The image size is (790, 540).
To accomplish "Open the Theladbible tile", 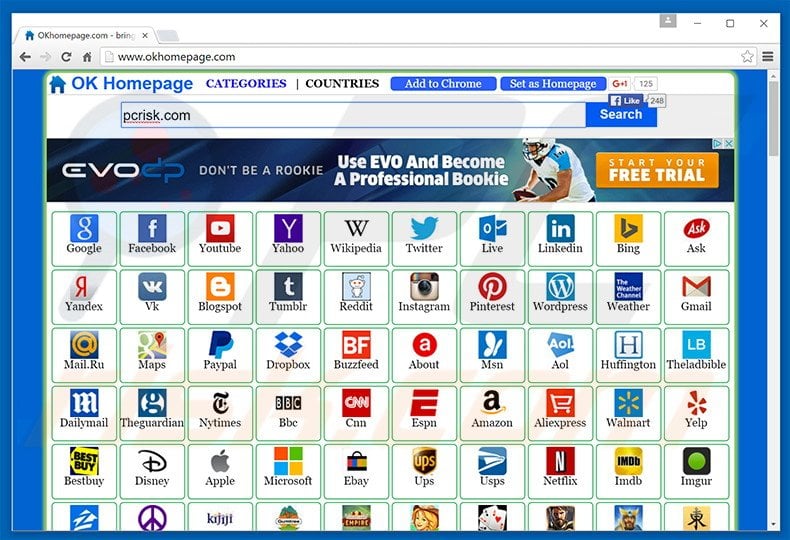I will [696, 355].
